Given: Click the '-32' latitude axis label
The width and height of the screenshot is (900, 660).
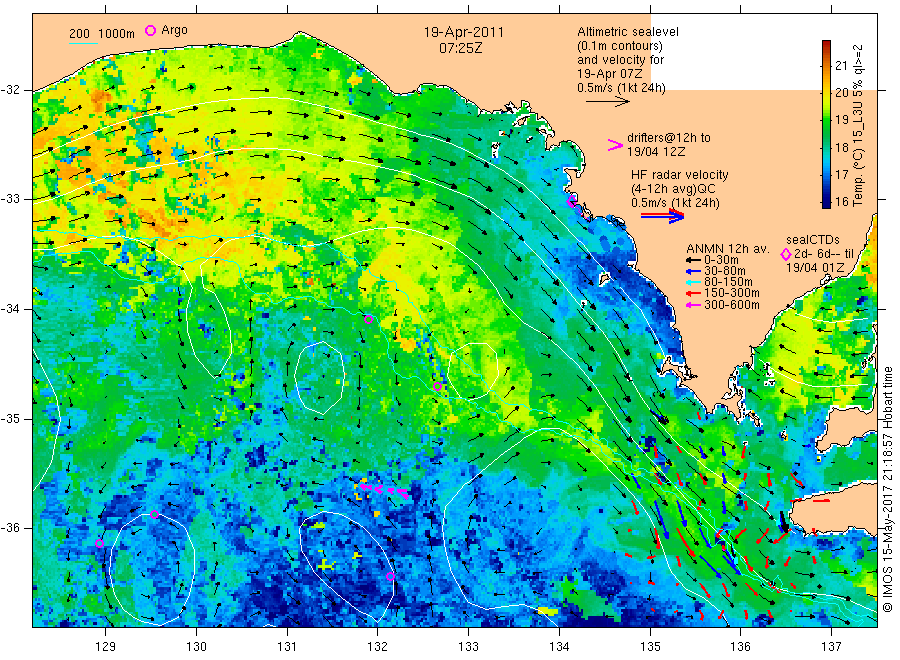Looking at the screenshot, I should click(x=10, y=90).
